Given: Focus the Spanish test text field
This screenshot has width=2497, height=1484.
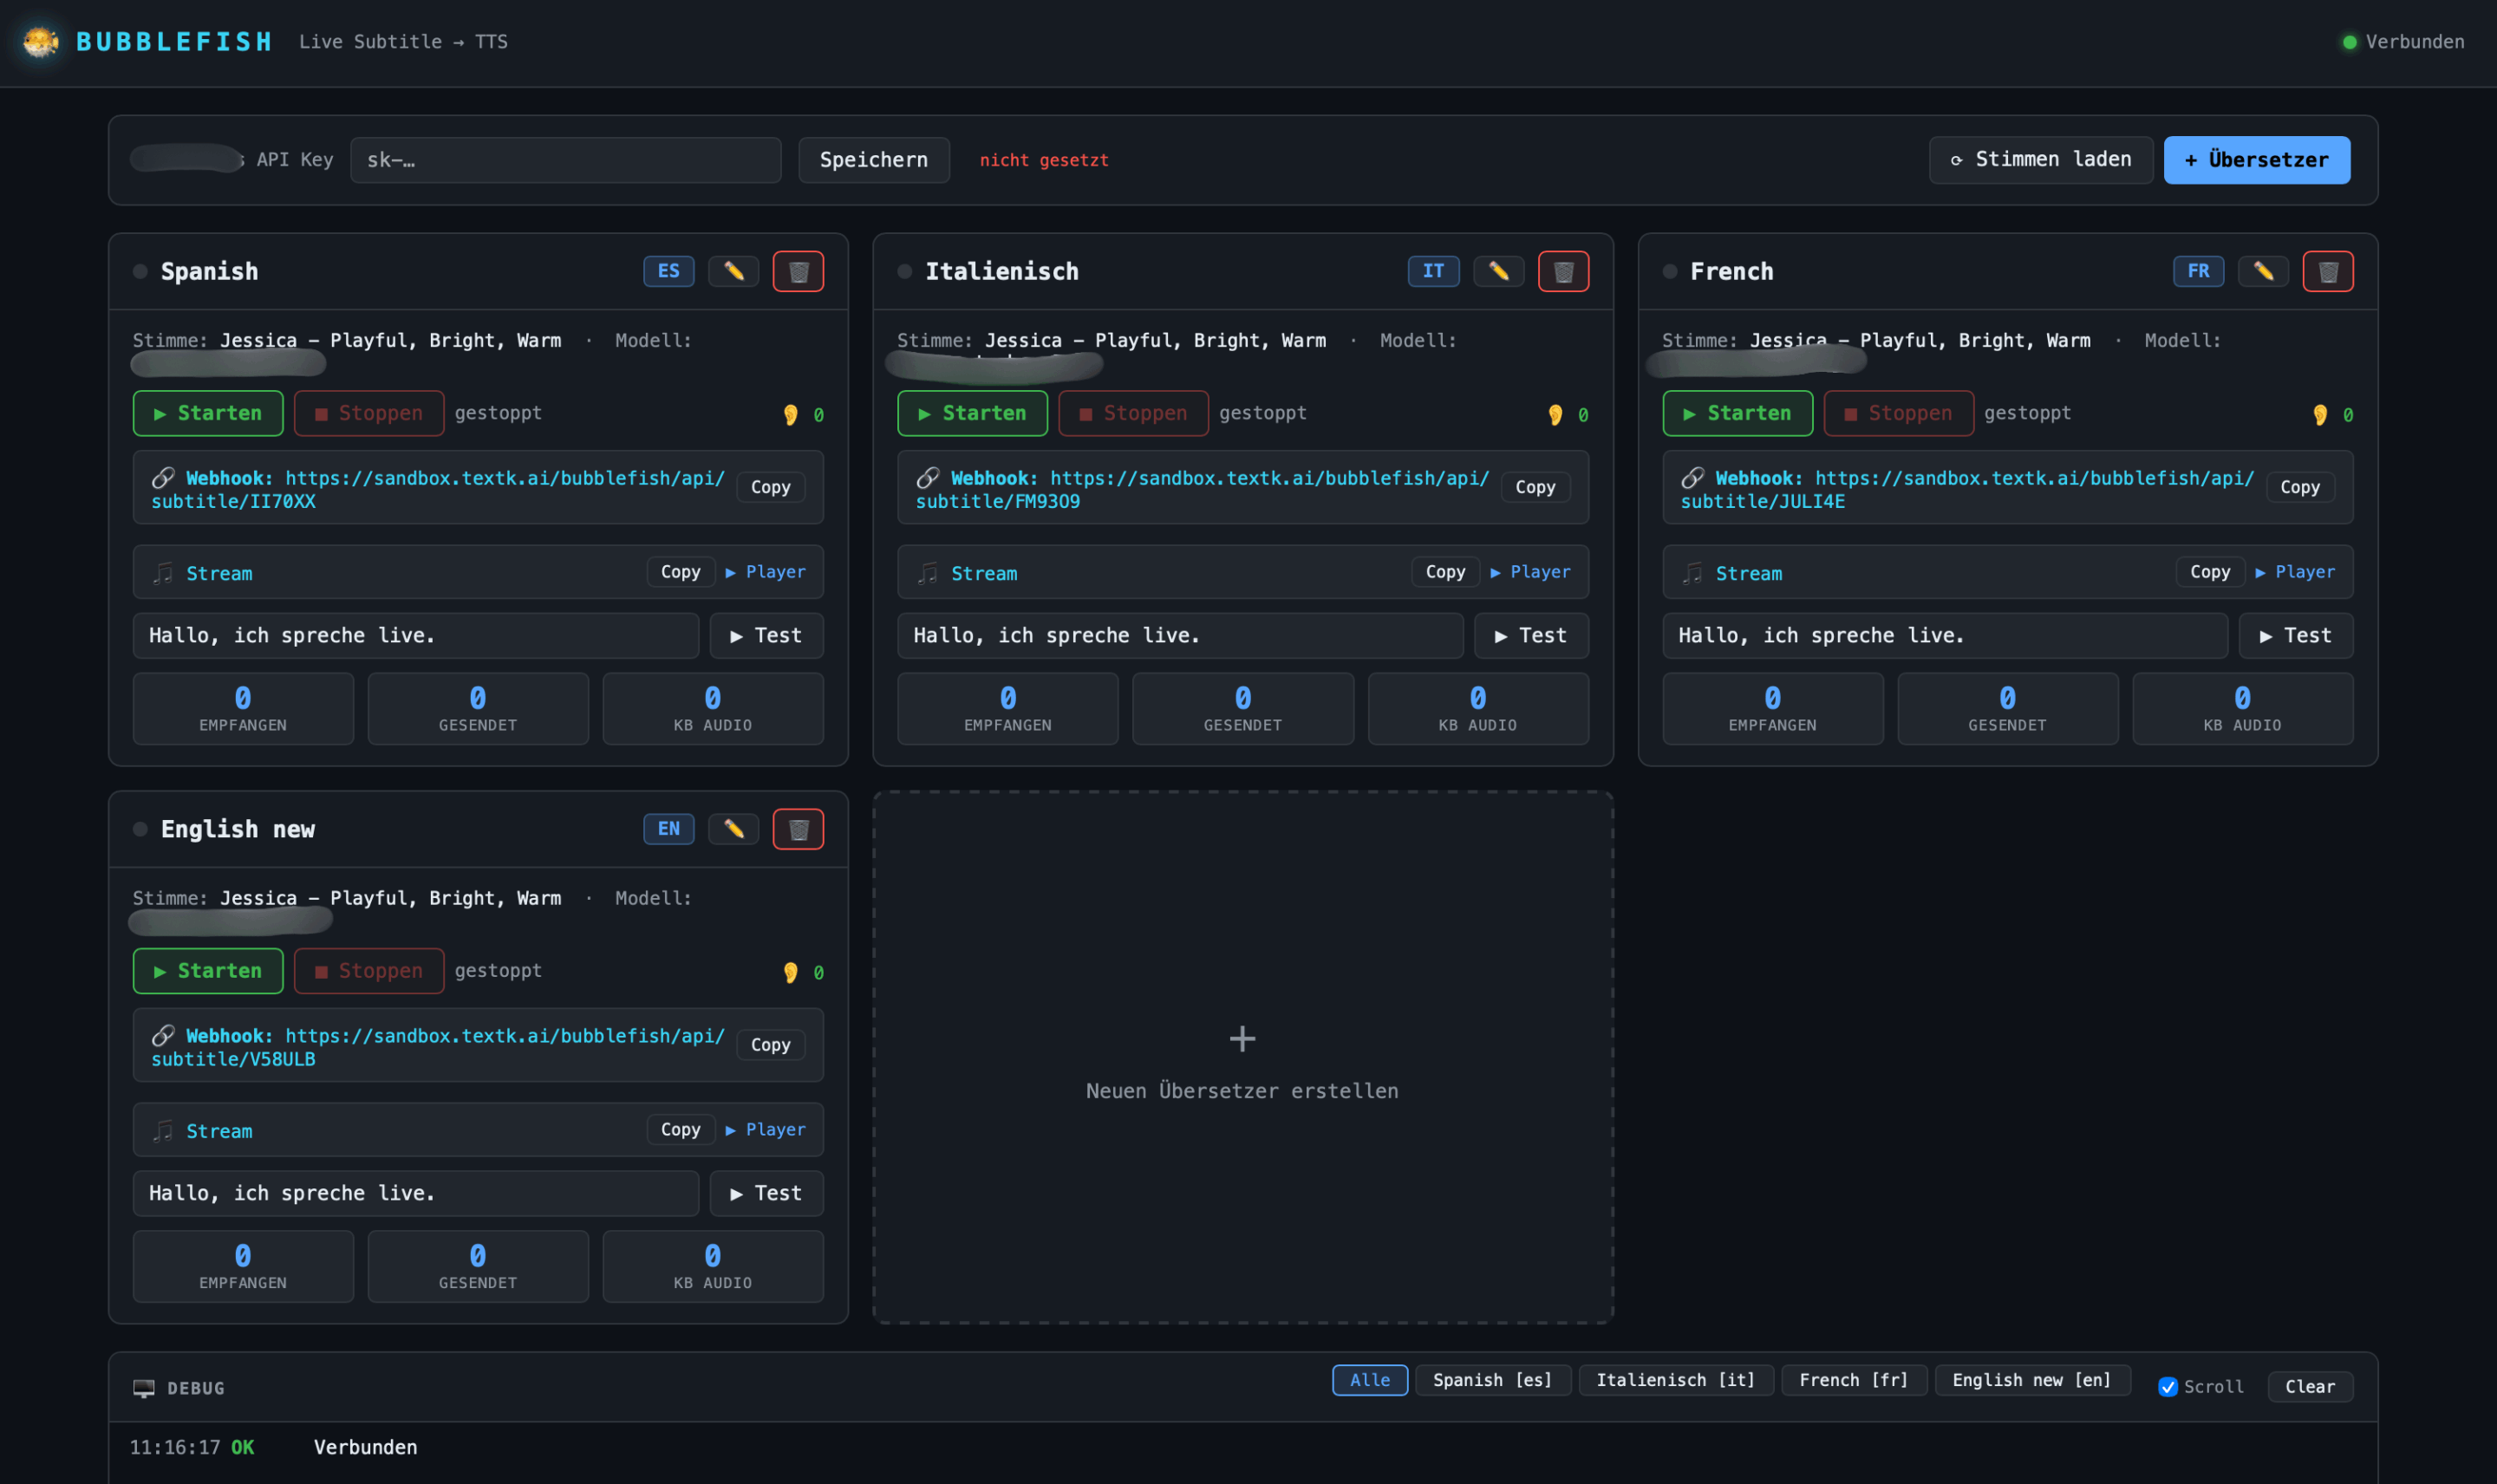Looking at the screenshot, I should 415,636.
